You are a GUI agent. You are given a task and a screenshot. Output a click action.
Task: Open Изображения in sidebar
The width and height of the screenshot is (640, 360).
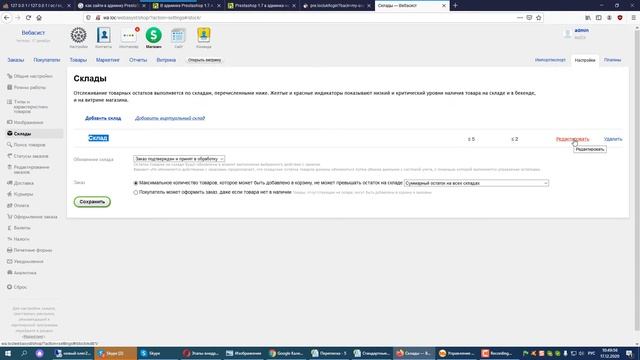point(28,122)
